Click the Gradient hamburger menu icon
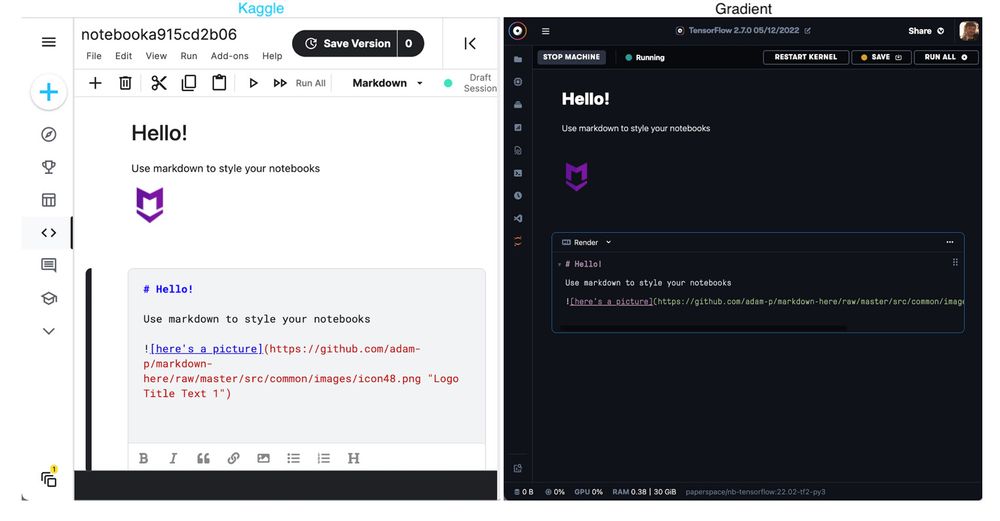Viewport: 1000px width, 521px height. (x=546, y=31)
